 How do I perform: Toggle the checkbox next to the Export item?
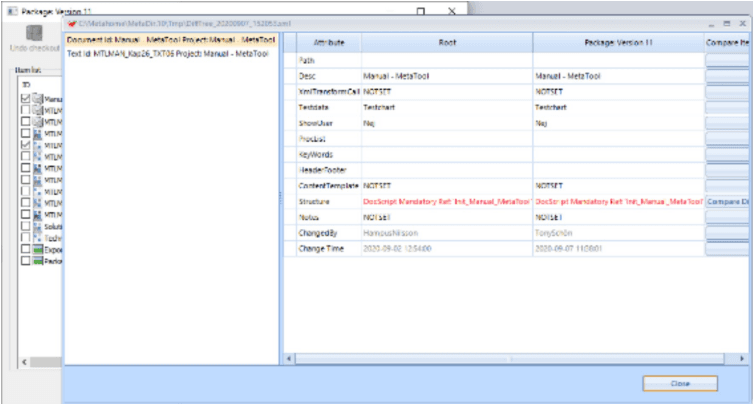[x=25, y=250]
